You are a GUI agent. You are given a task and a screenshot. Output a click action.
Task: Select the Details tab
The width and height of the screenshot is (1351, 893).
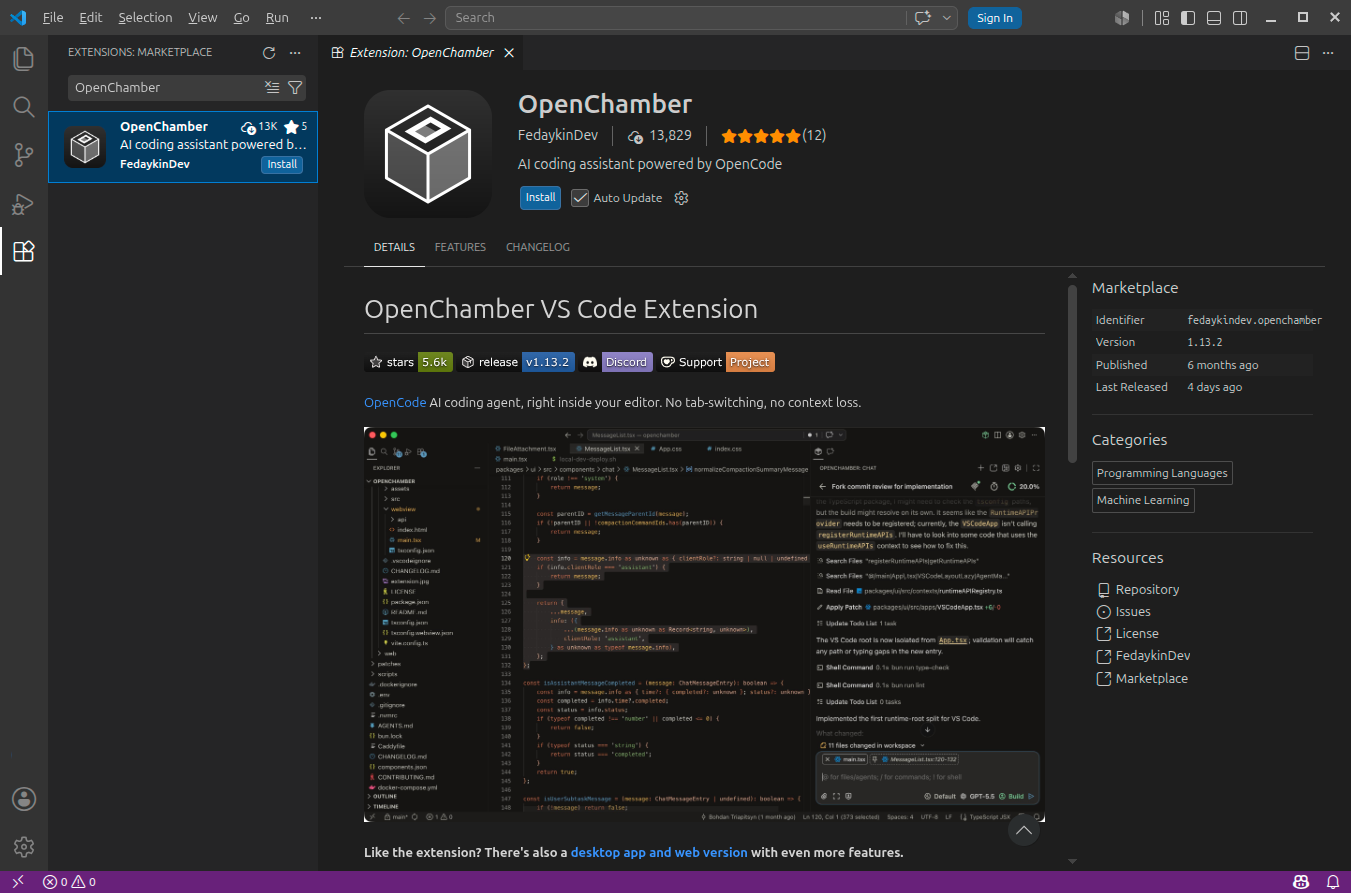point(394,247)
